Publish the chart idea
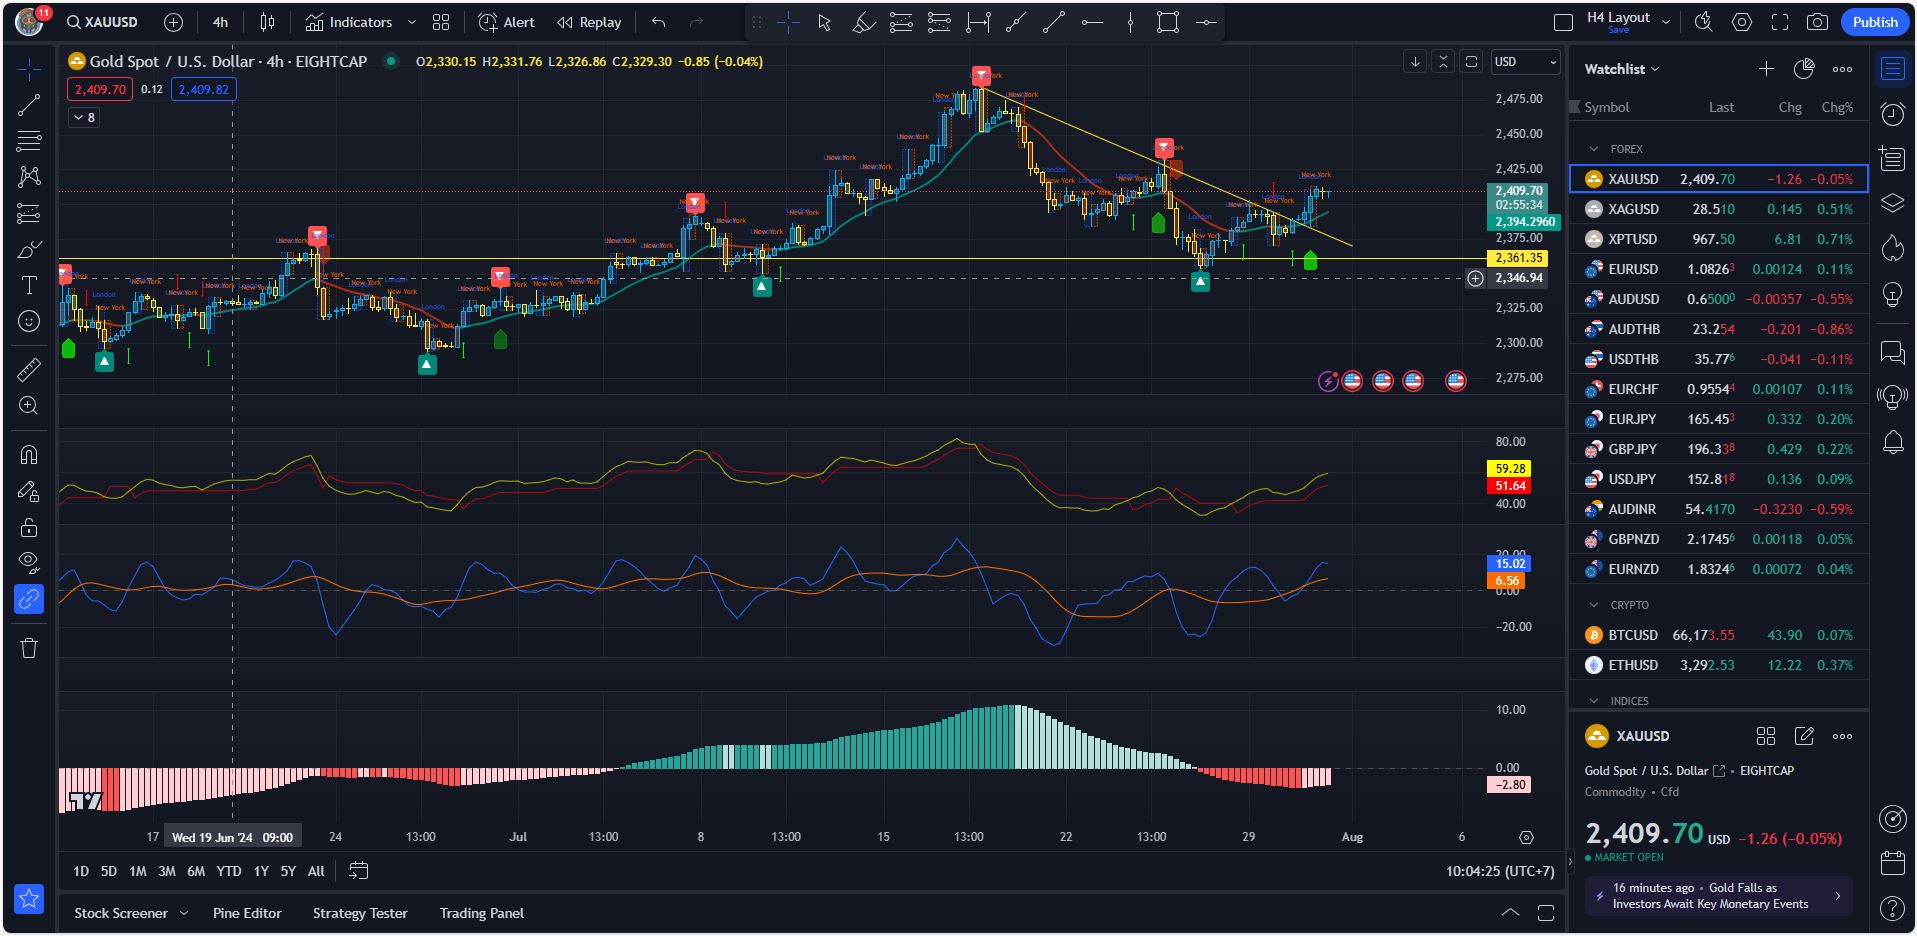1917x936 pixels. coord(1875,22)
